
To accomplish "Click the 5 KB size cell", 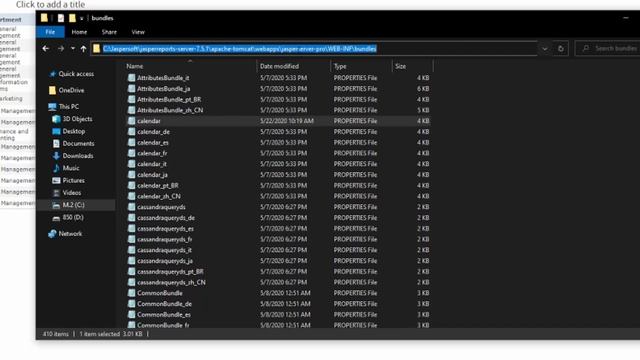I will (423, 110).
